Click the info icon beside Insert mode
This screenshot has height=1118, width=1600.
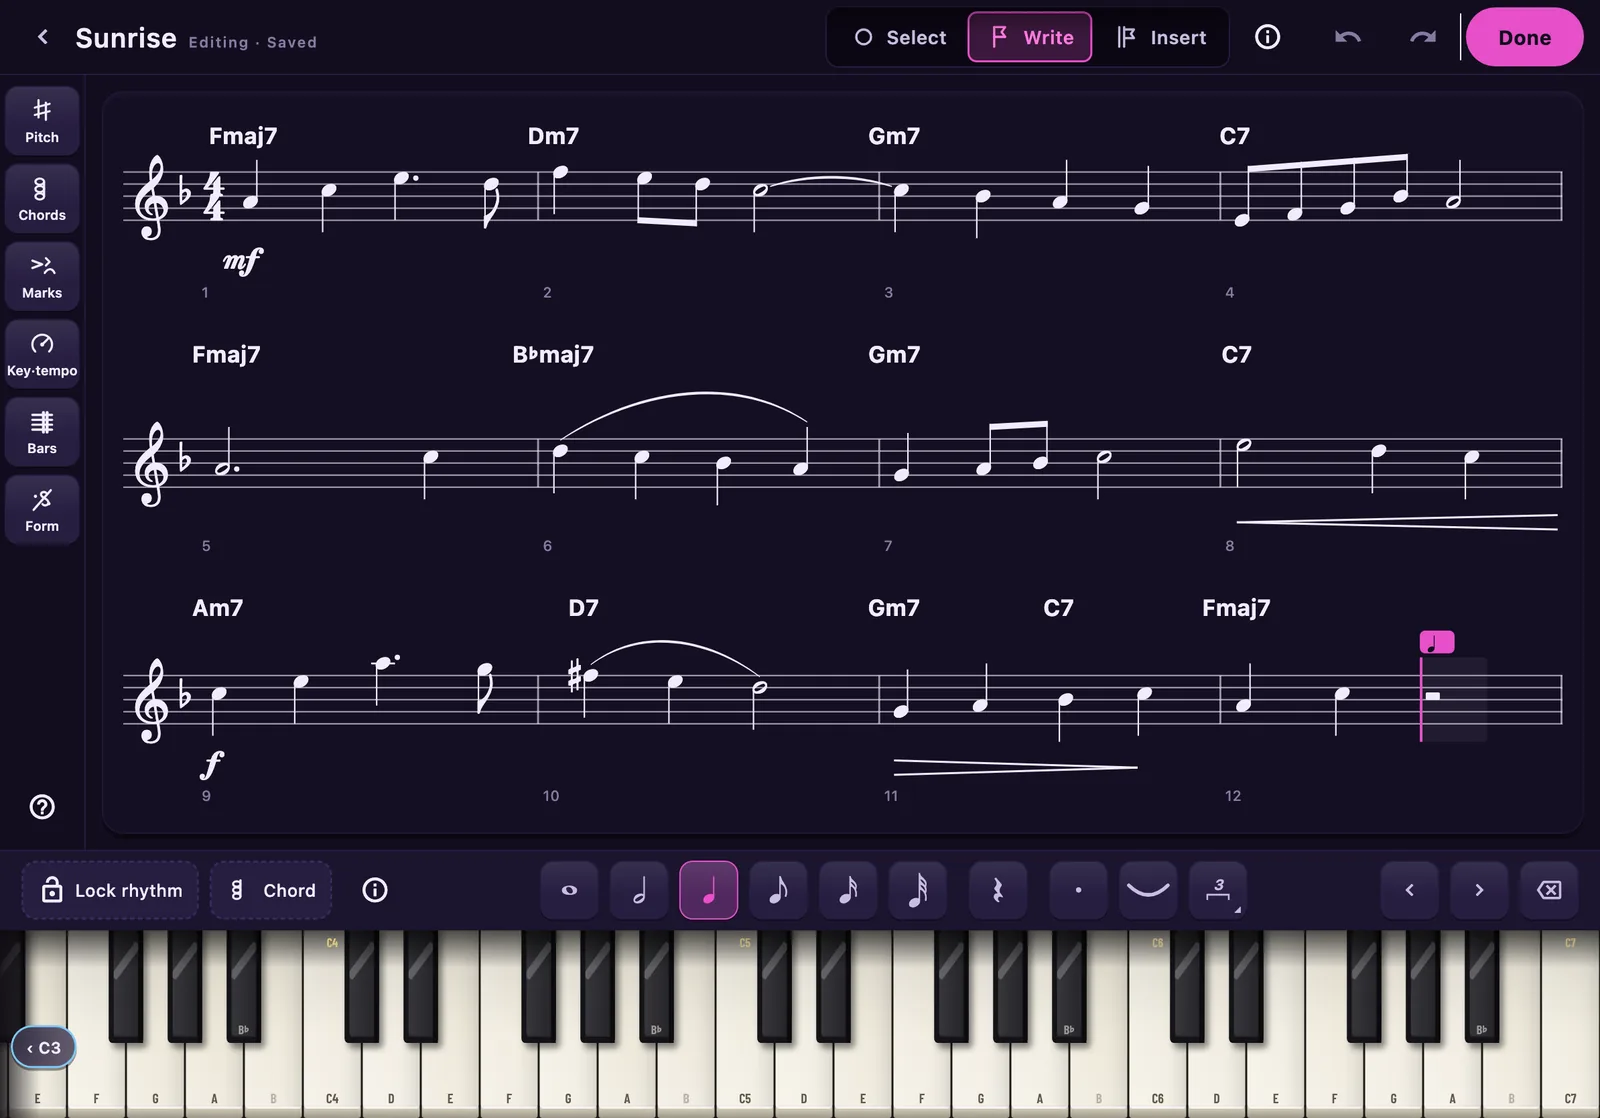pos(1267,37)
